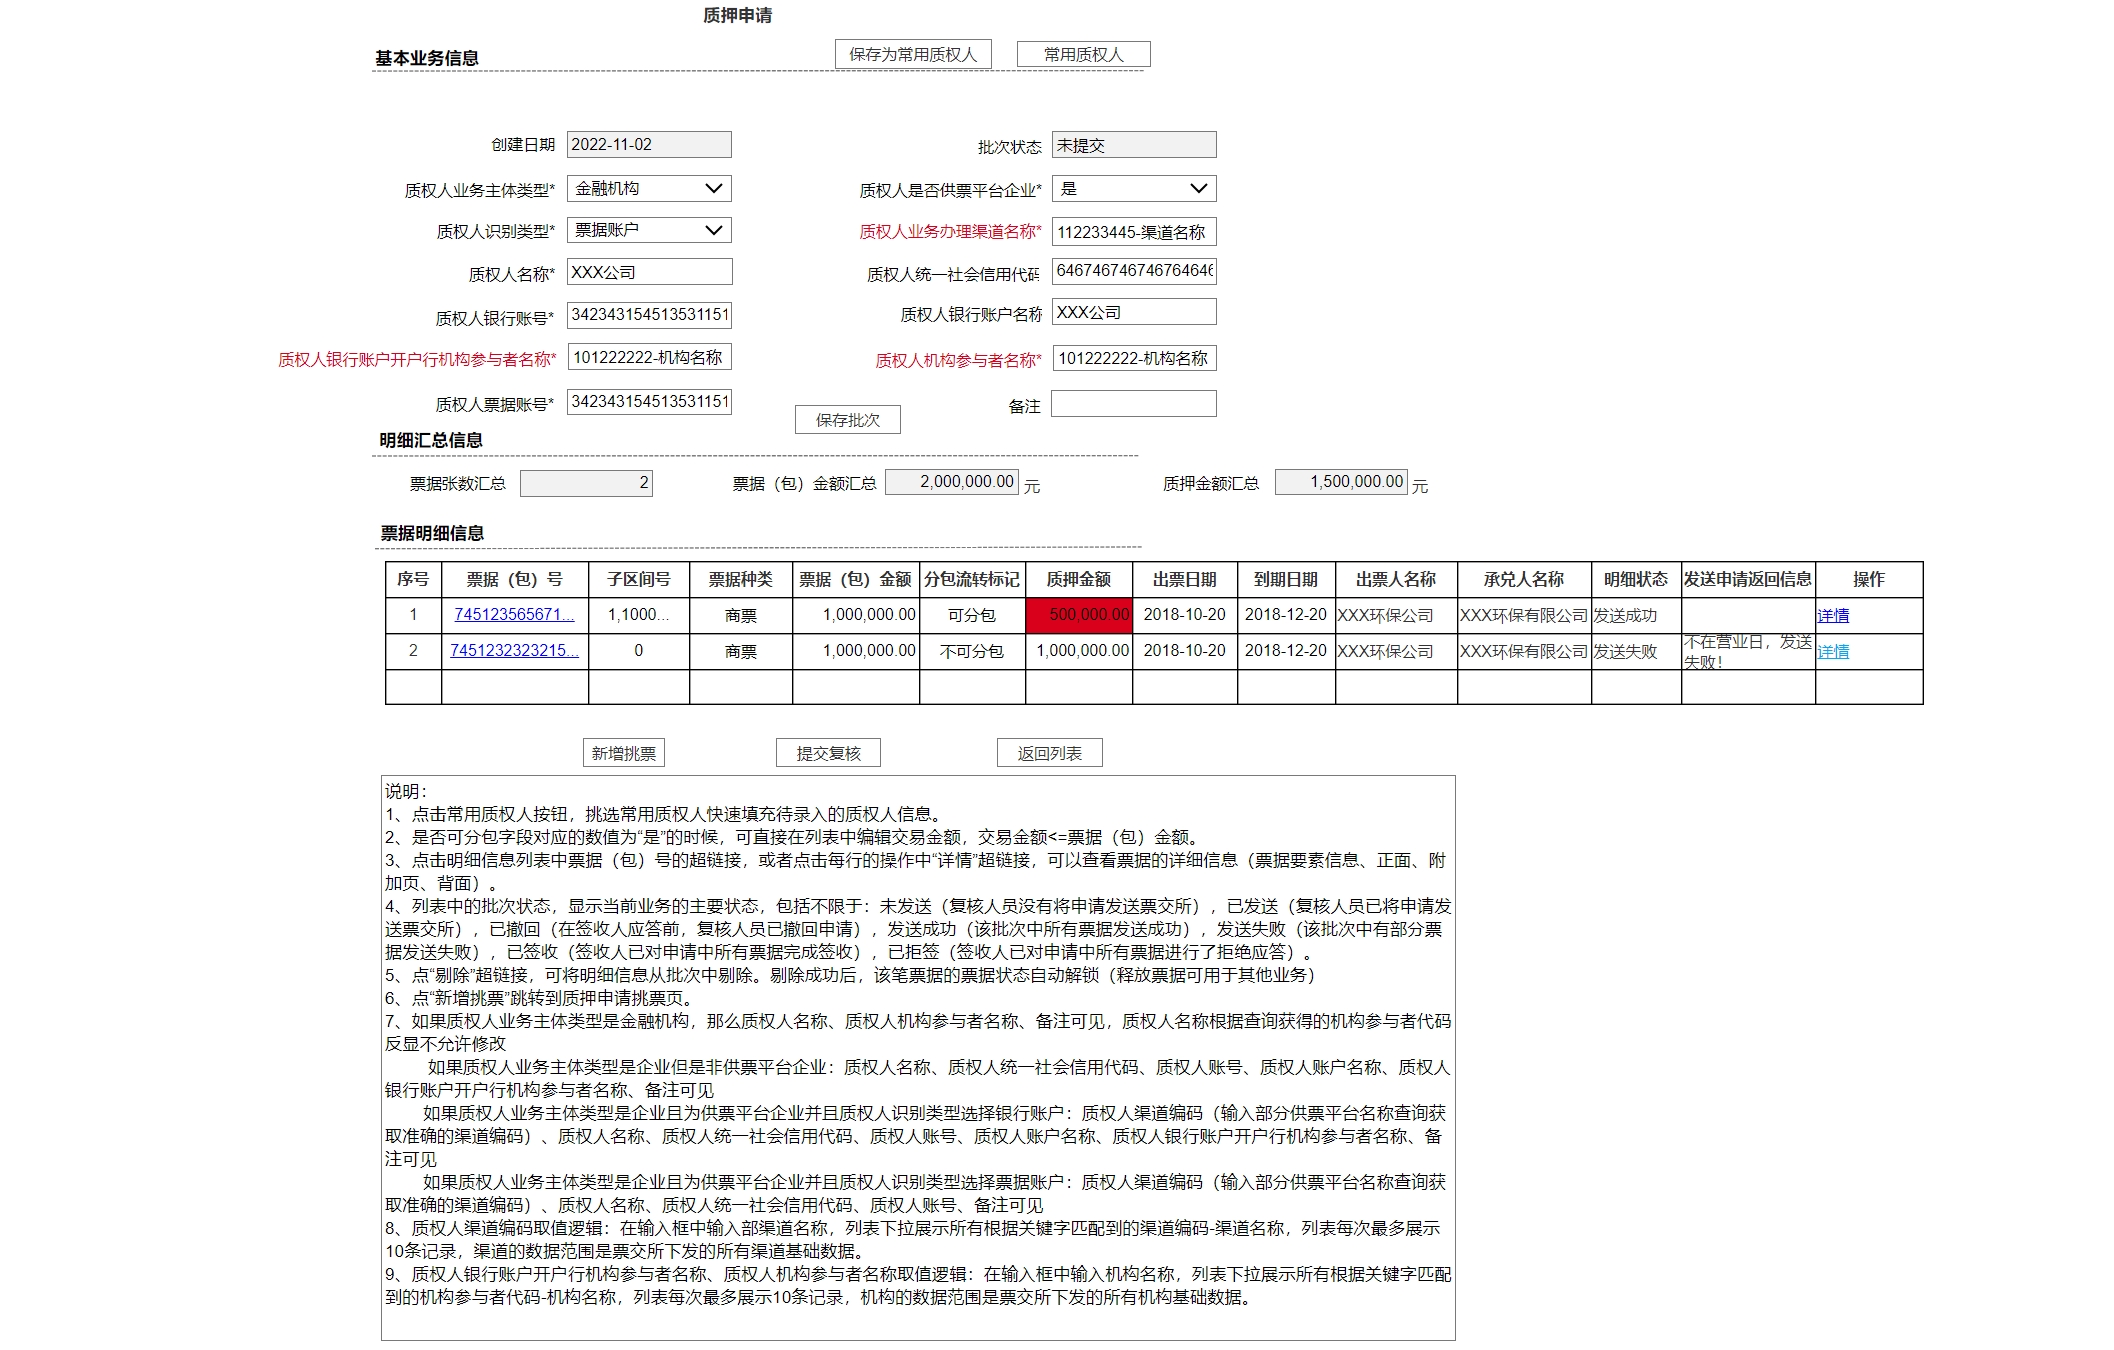Click the 不可分包 cell in row 2
Screen dimensions: 2114x1350
[x=972, y=651]
